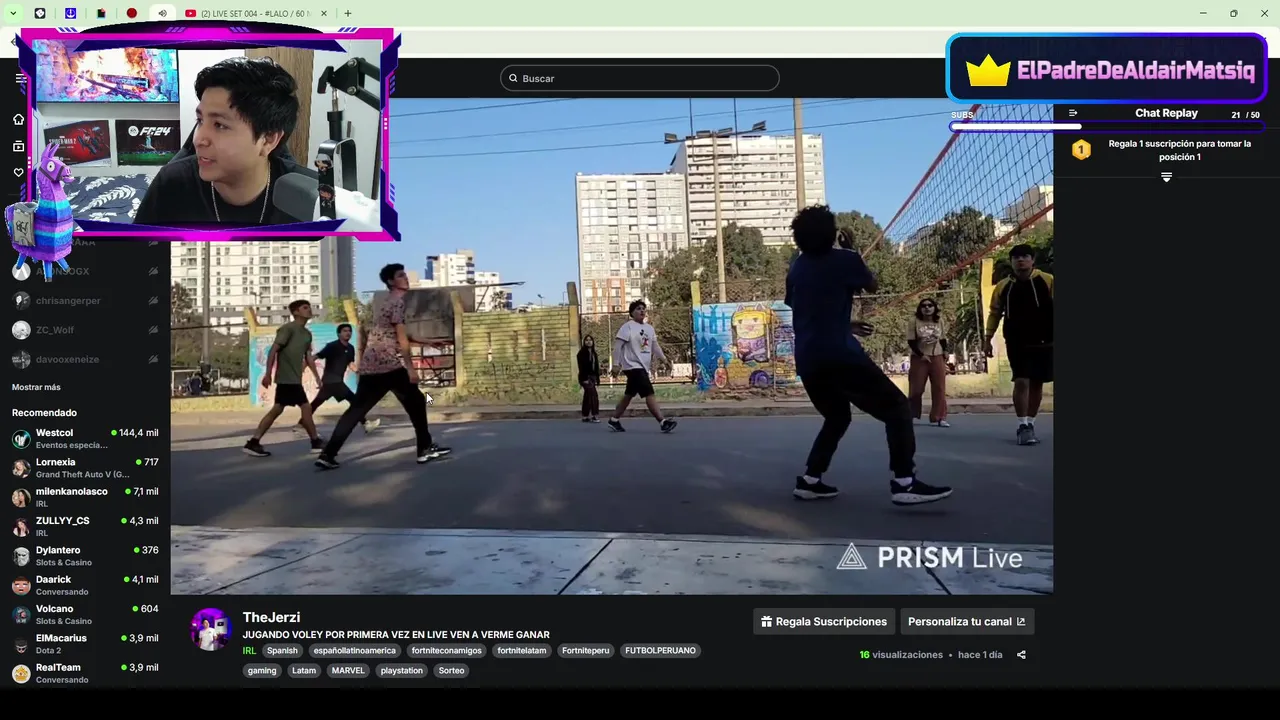Click ElMacarius avatar icon
The image size is (1280, 720).
point(21,644)
